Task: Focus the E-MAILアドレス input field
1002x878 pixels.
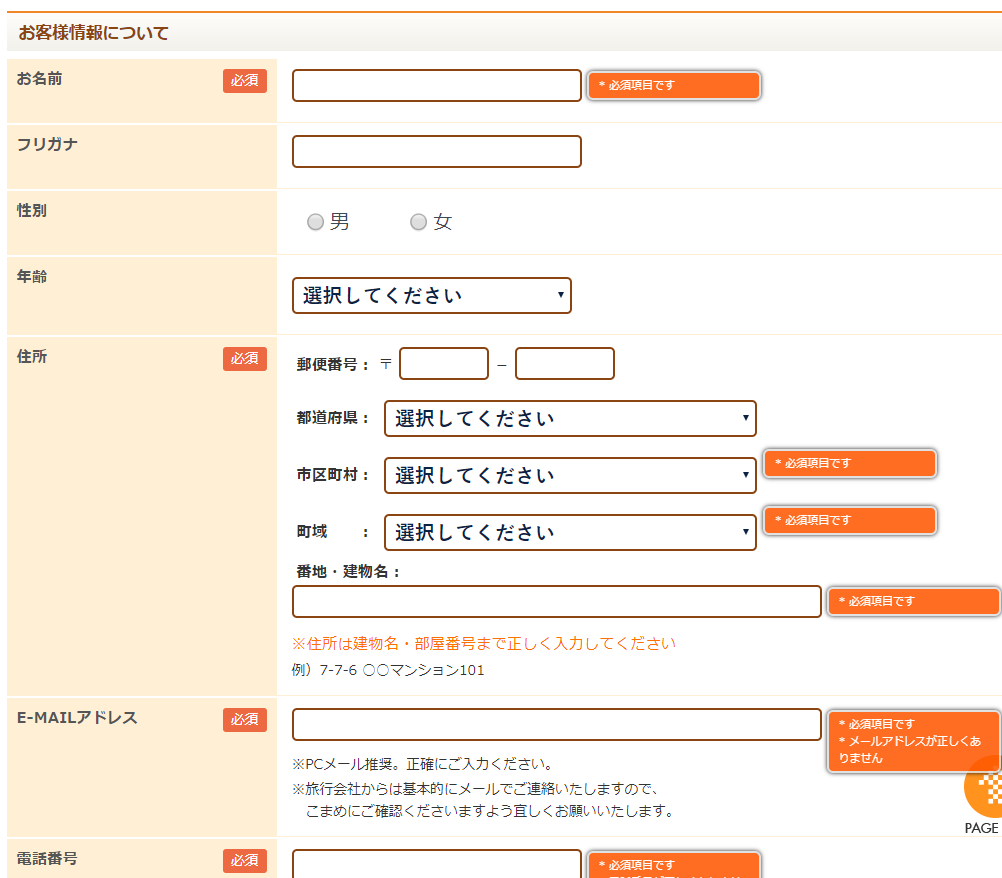Action: click(x=556, y=725)
